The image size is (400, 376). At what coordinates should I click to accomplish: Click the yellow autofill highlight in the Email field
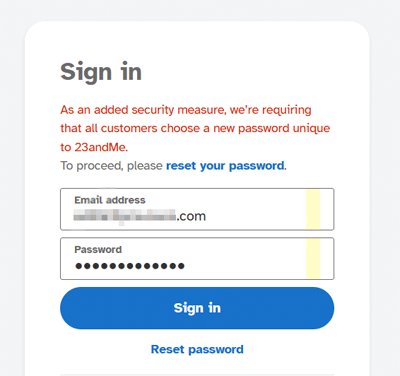[x=313, y=209]
